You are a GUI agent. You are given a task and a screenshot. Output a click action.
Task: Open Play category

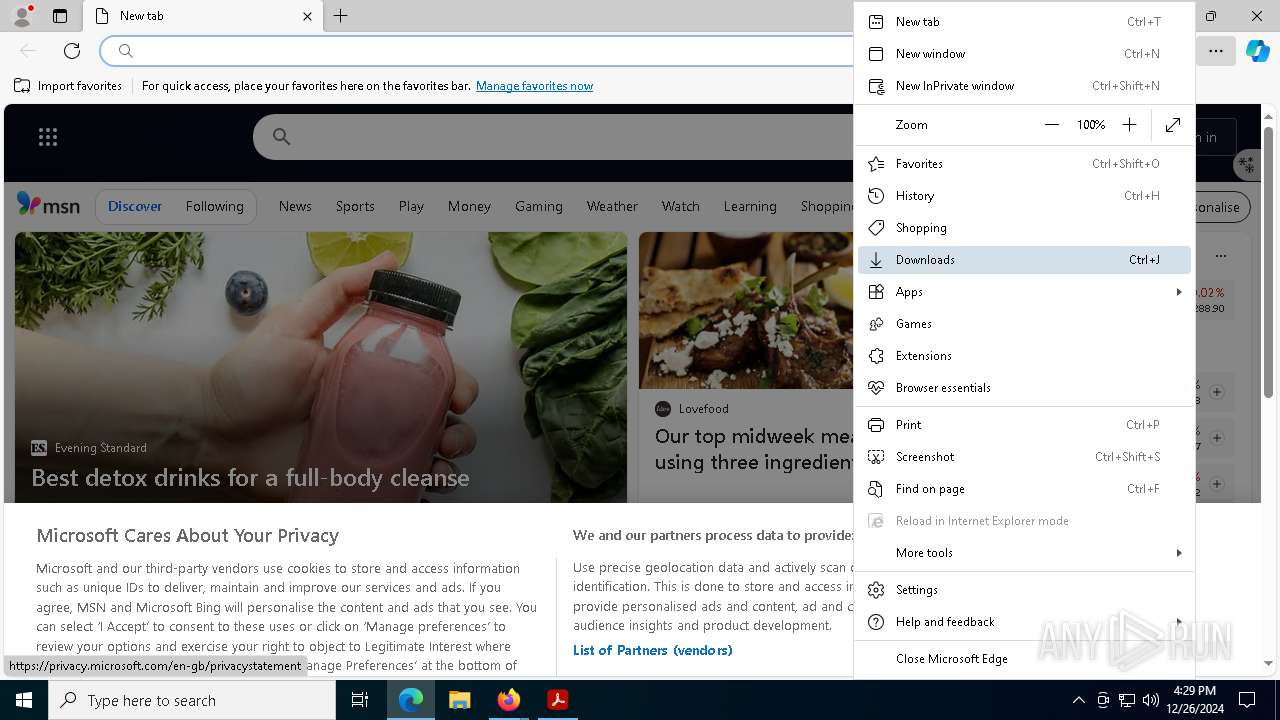[x=411, y=206]
